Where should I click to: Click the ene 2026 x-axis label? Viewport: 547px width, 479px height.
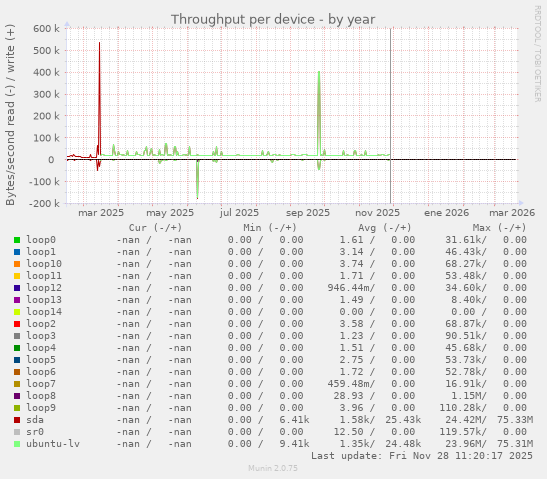point(446,213)
